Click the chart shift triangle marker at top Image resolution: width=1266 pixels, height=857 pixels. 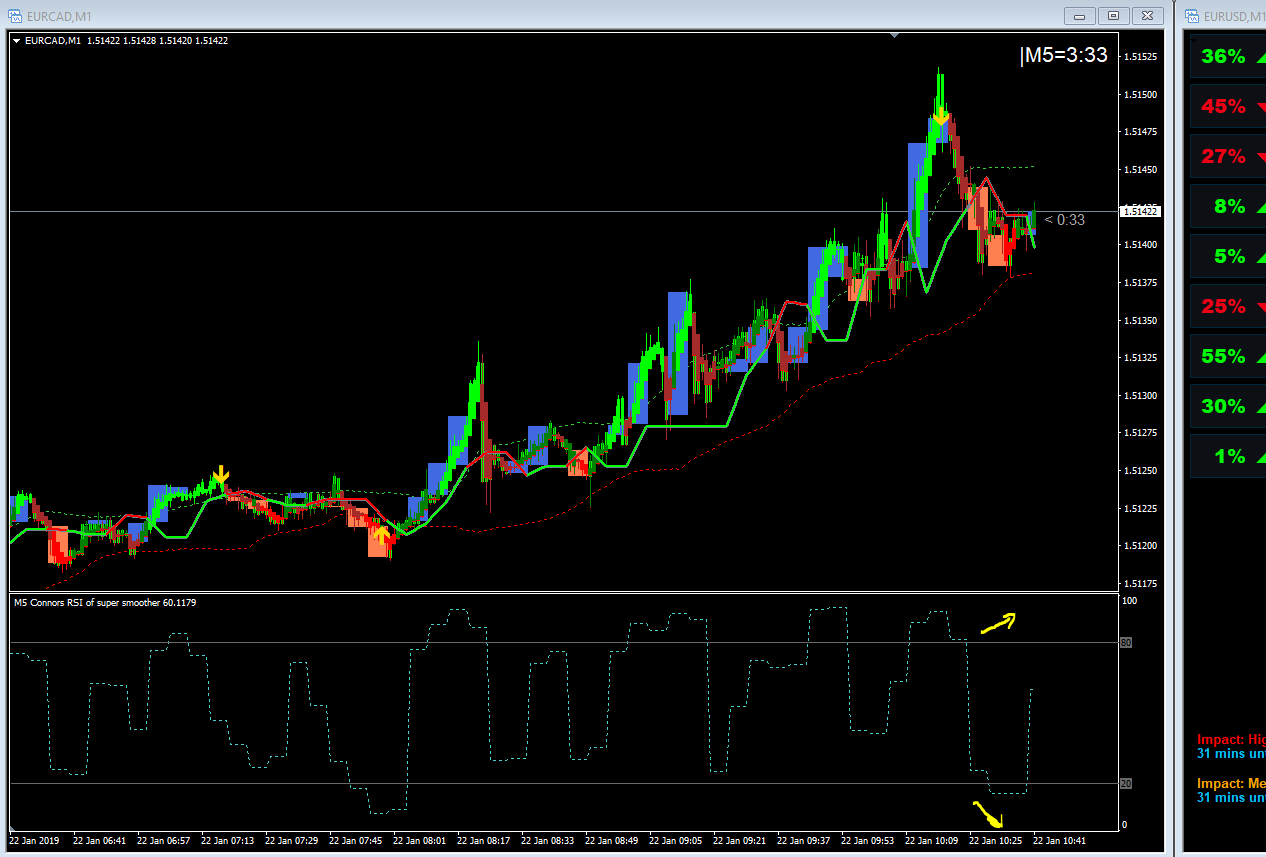[x=895, y=35]
